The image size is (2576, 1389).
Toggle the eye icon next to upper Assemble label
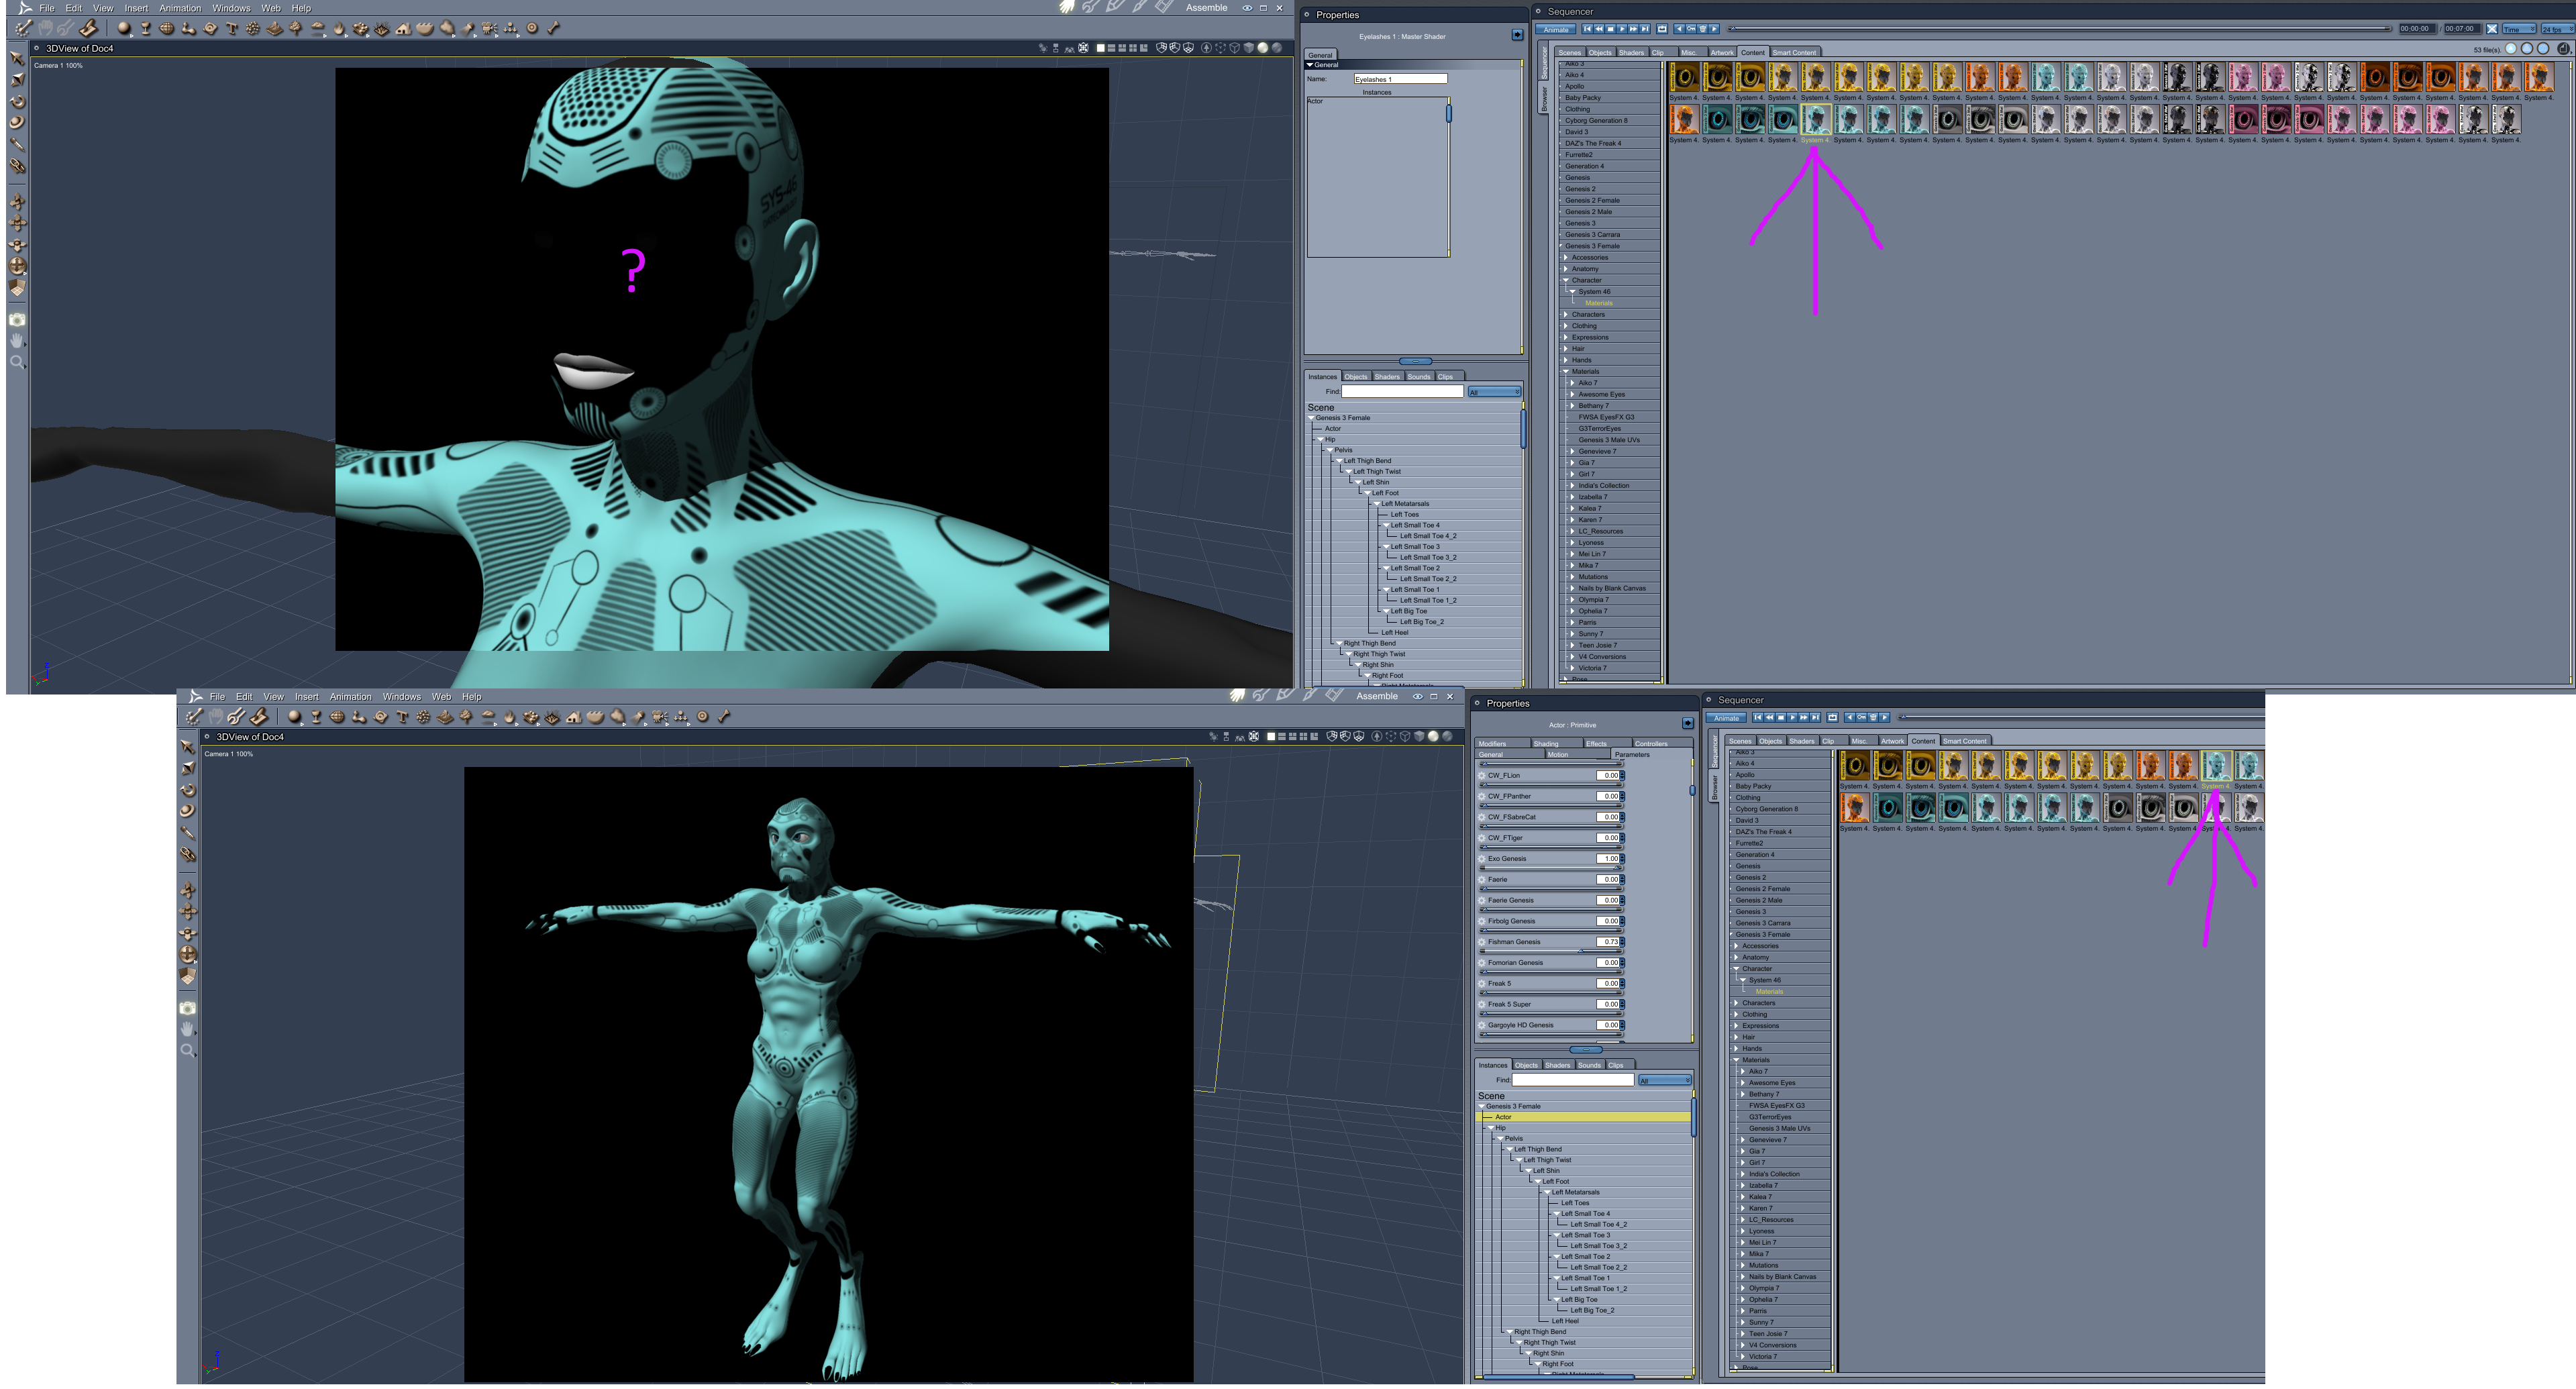pyautogui.click(x=1247, y=8)
